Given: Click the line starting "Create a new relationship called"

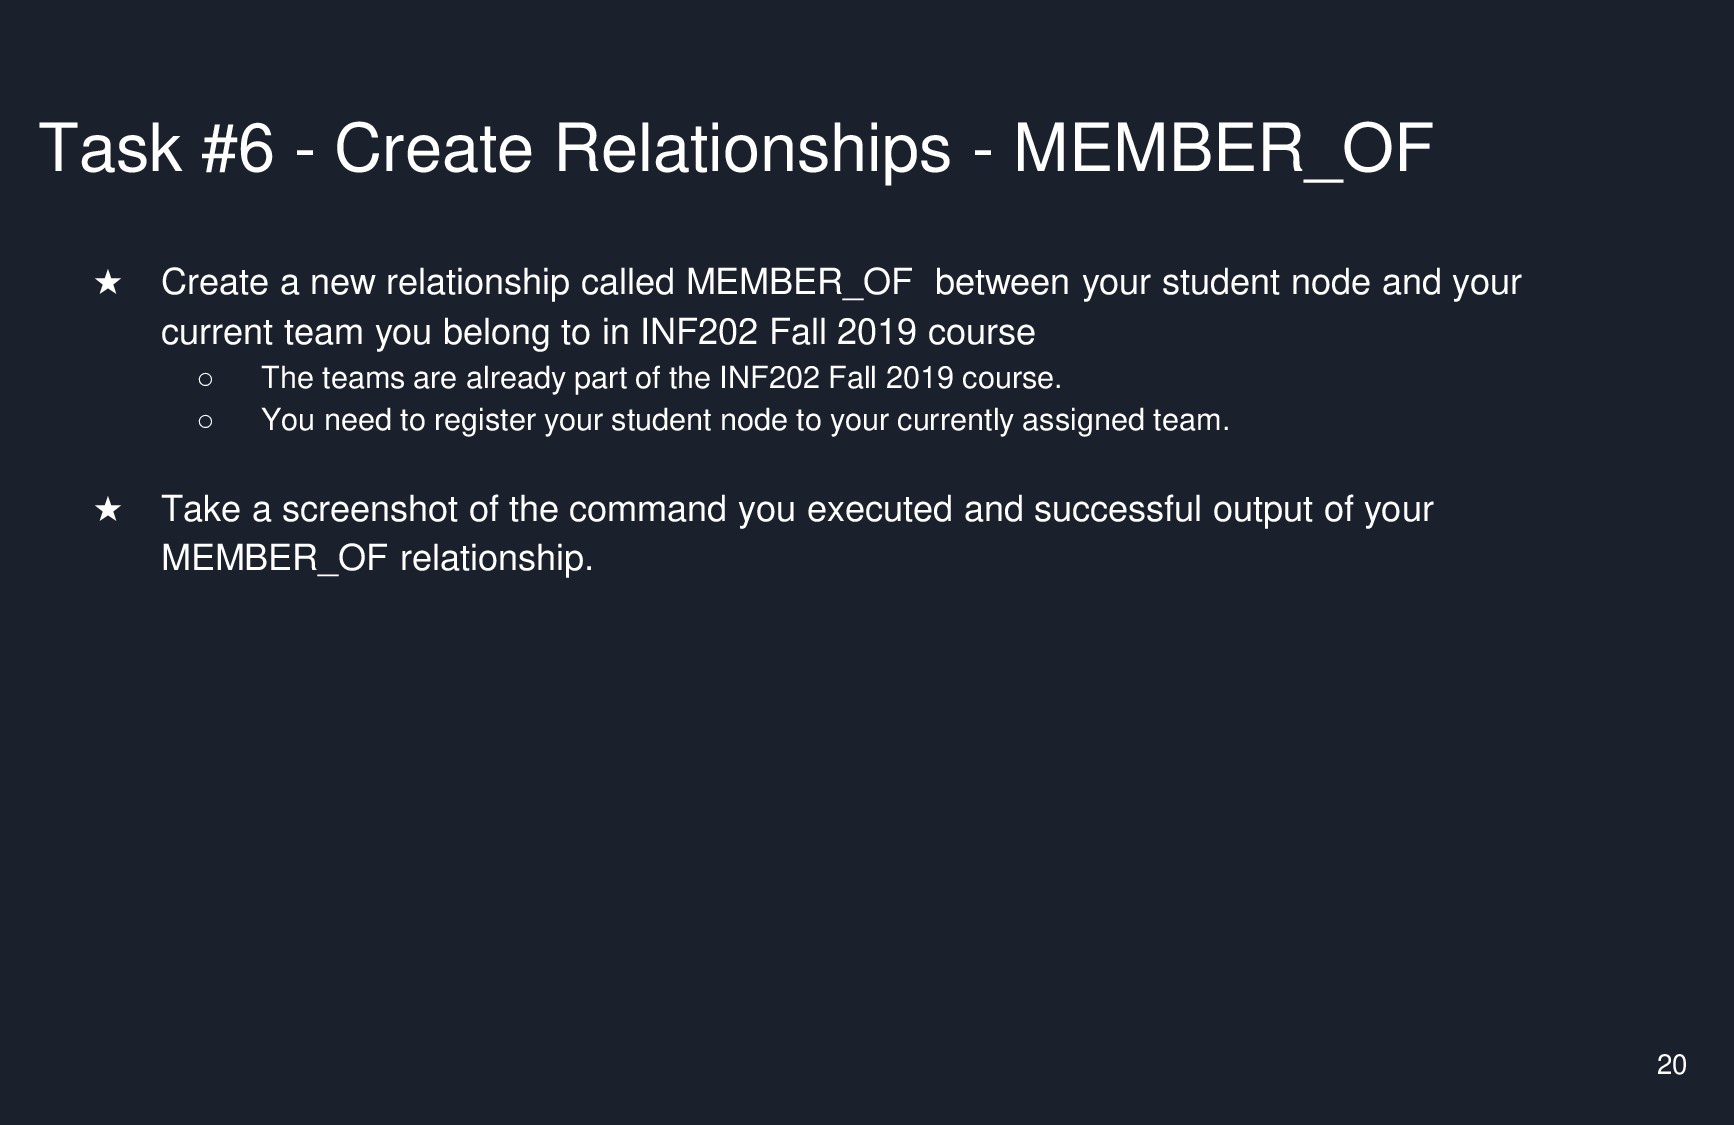Looking at the screenshot, I should [x=840, y=283].
